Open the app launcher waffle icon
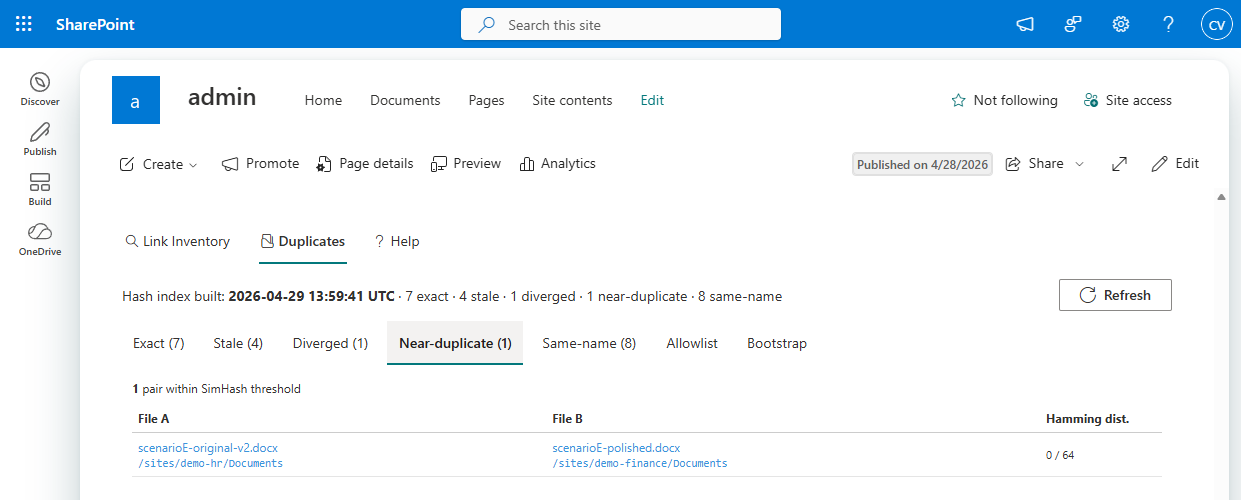This screenshot has width=1241, height=500. point(24,24)
